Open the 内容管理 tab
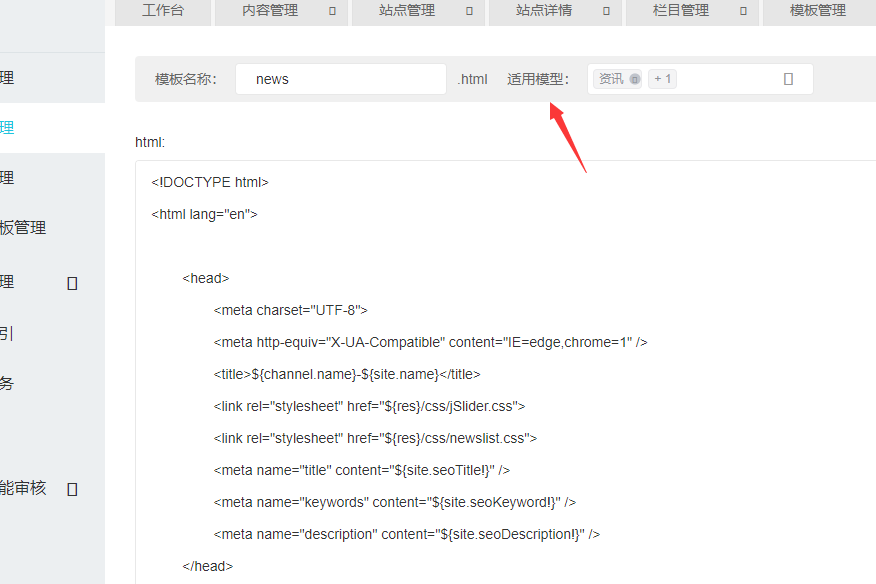Viewport: 876px width, 584px height. point(270,11)
